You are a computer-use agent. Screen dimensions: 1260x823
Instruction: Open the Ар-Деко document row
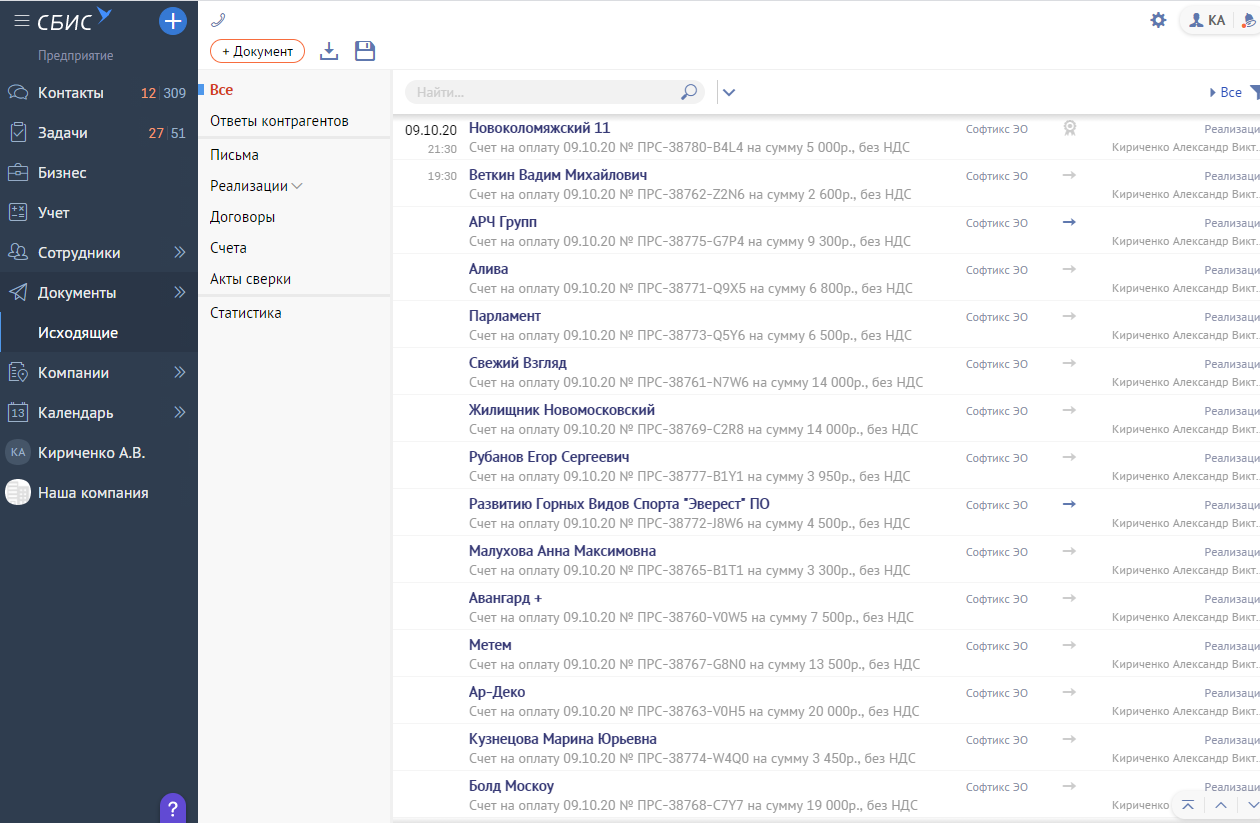pos(825,701)
